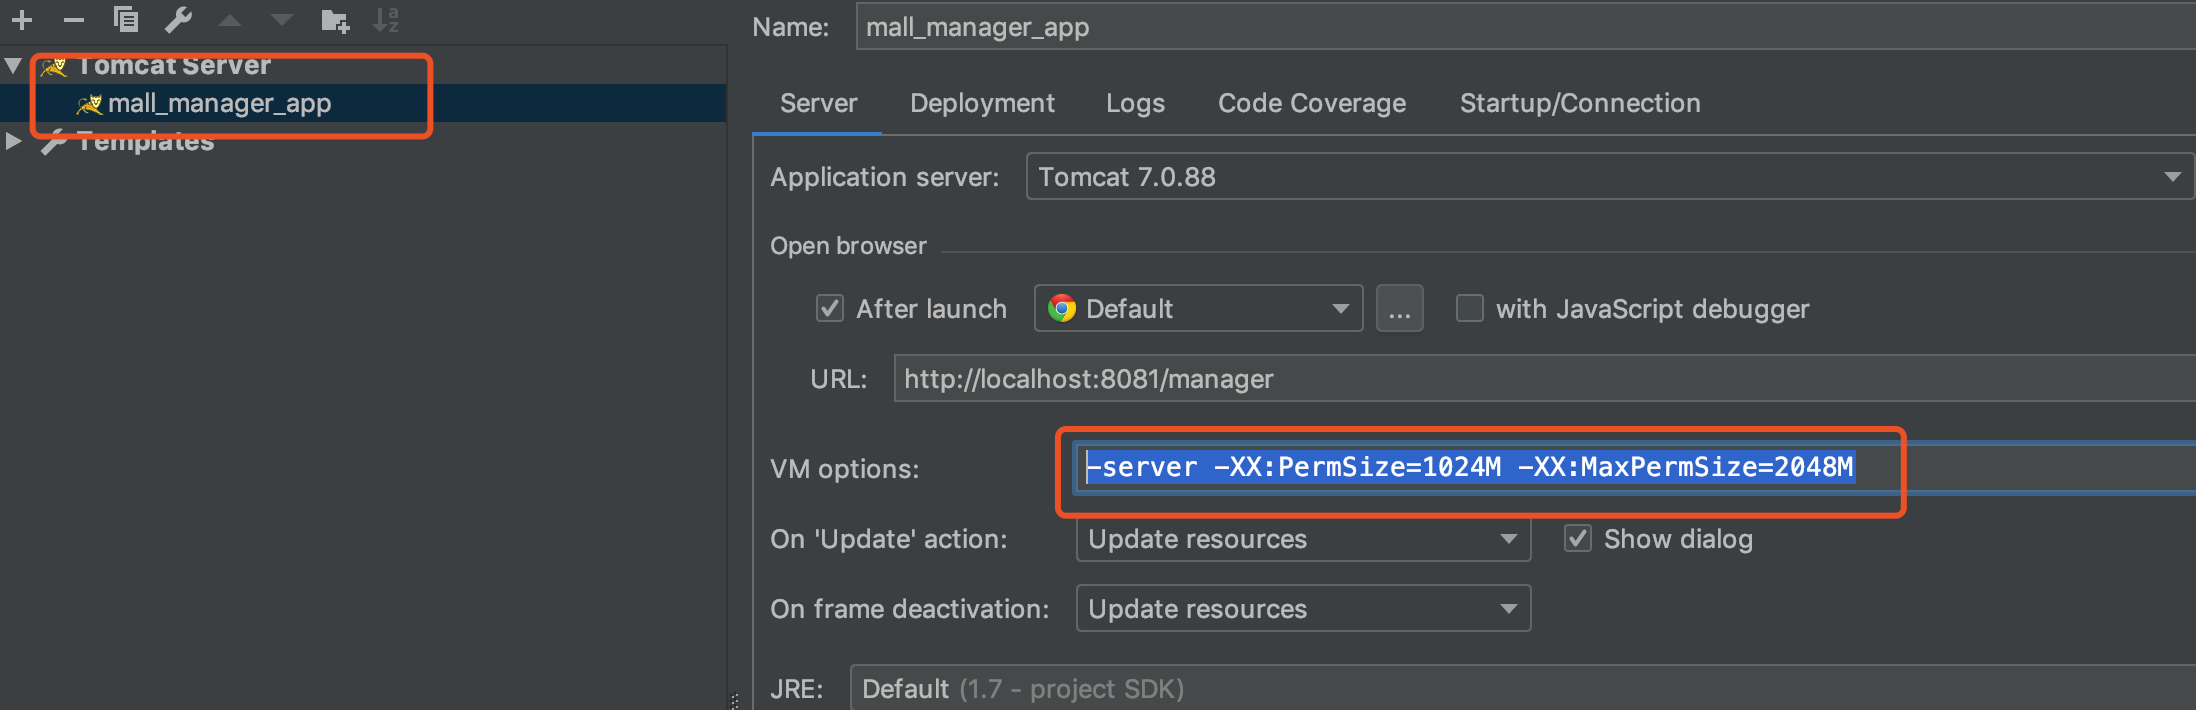Click the browse ellipsis button next to browser
This screenshot has height=710, width=2196.
click(x=1399, y=308)
